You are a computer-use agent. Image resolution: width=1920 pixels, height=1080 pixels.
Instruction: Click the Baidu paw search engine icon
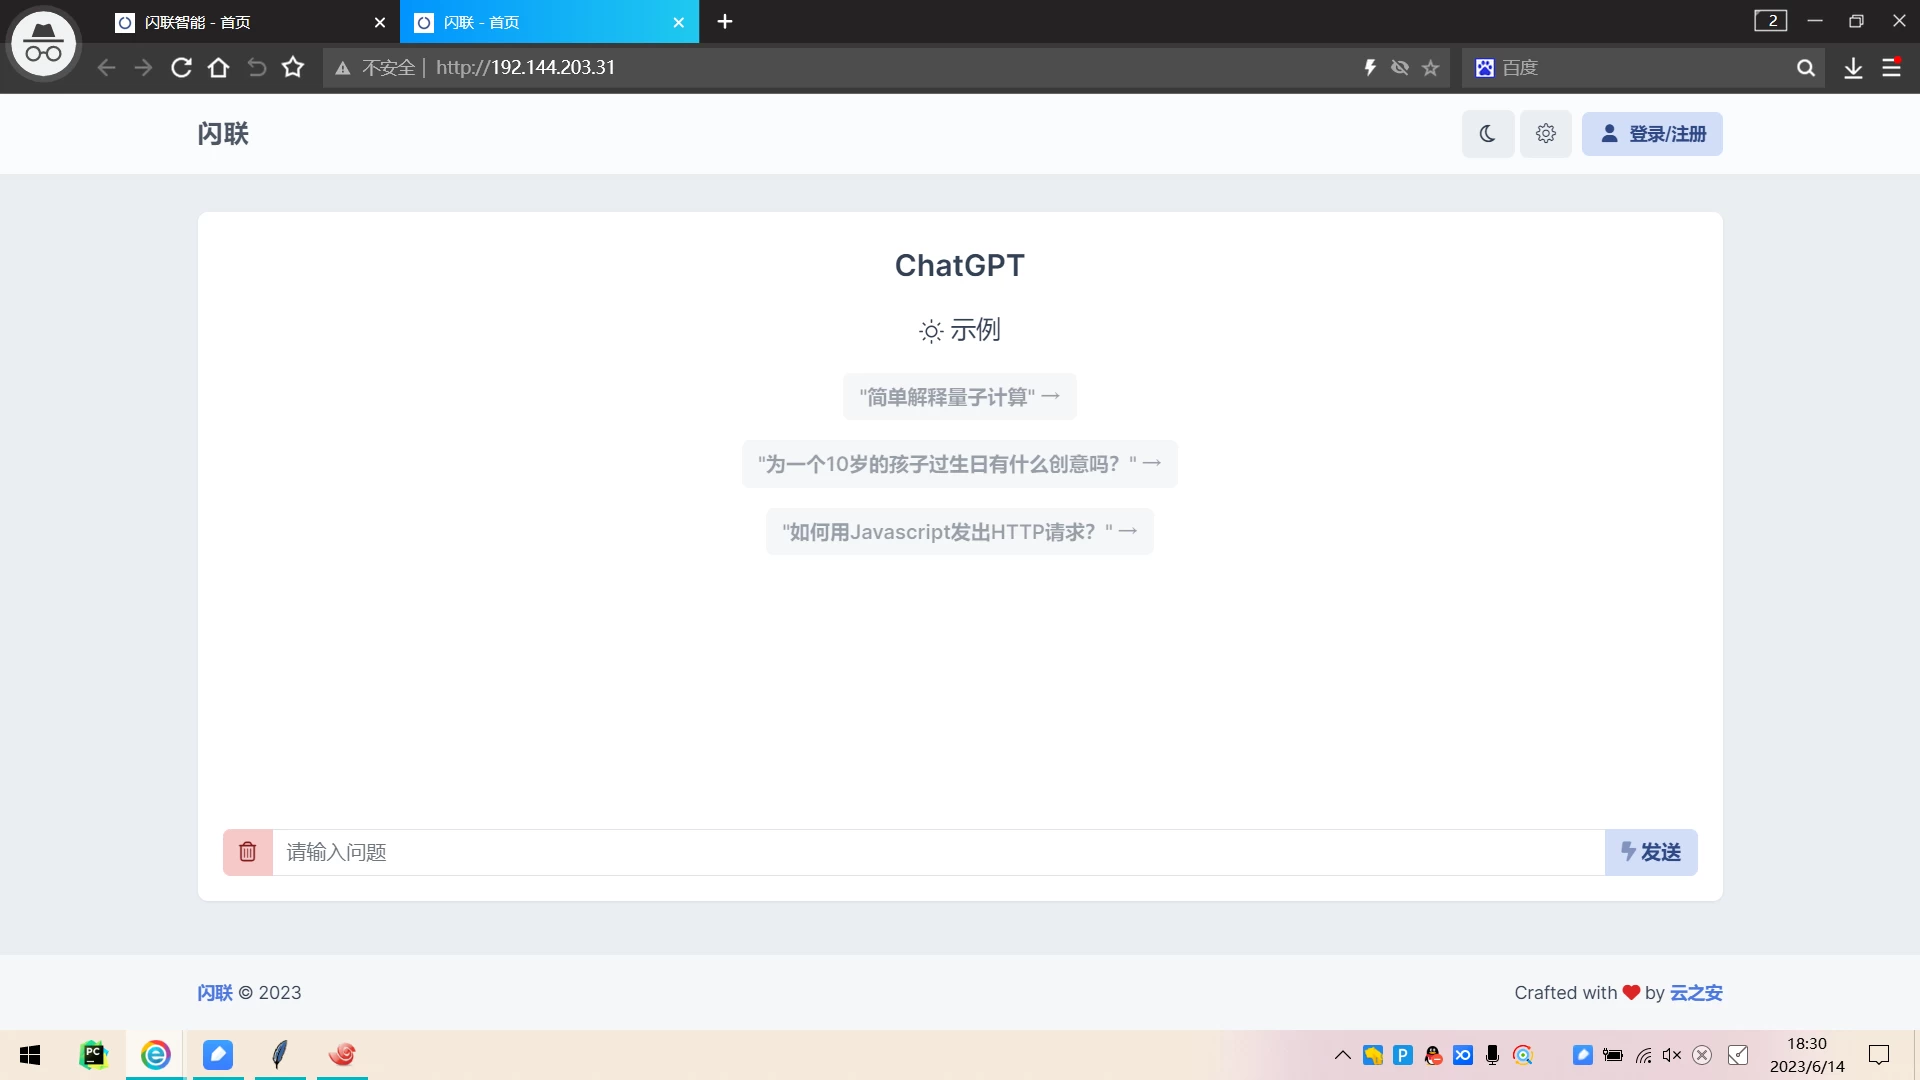[1485, 68]
